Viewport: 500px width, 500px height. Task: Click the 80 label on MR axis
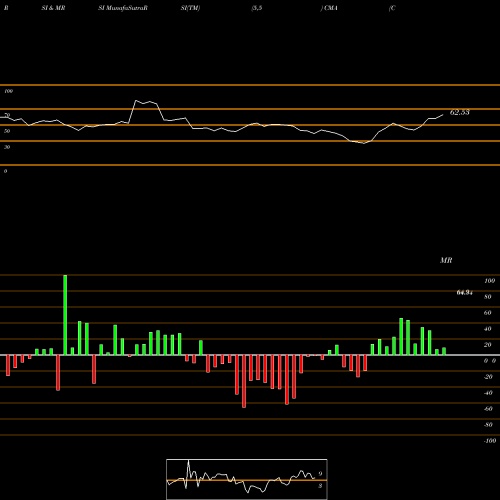pos(488,297)
